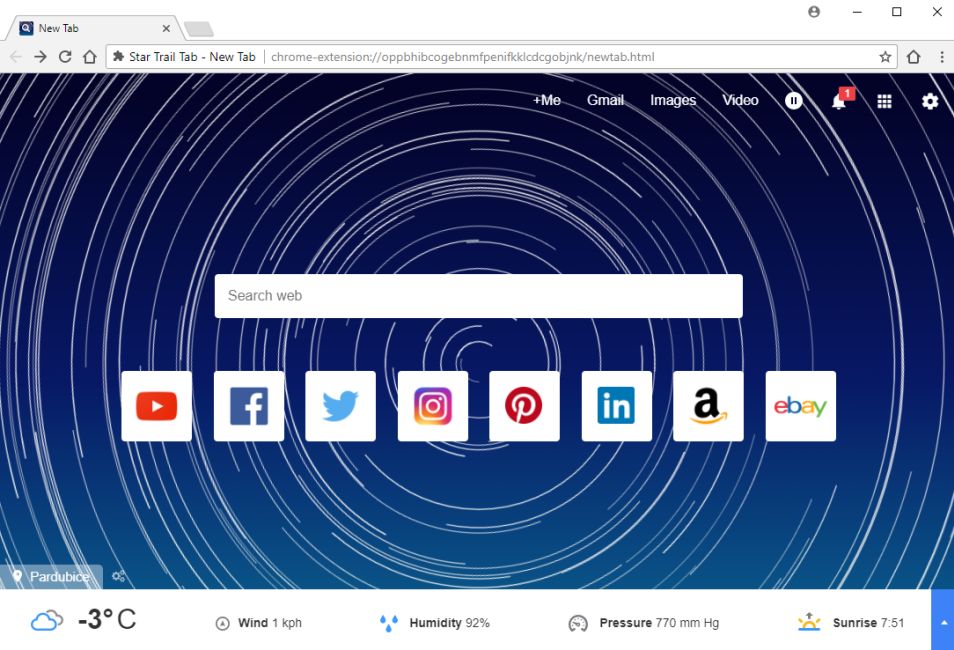Select the Twitter bird icon
The height and width of the screenshot is (650, 954).
click(x=340, y=405)
